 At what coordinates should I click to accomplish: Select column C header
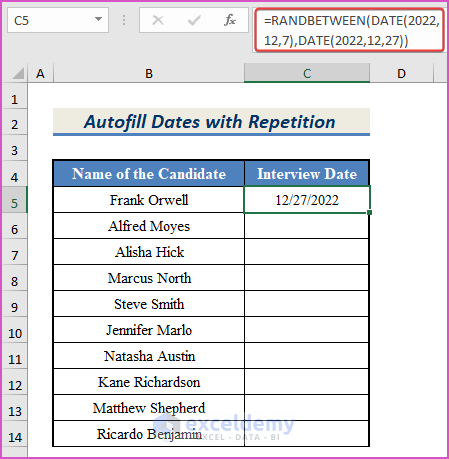click(x=307, y=73)
